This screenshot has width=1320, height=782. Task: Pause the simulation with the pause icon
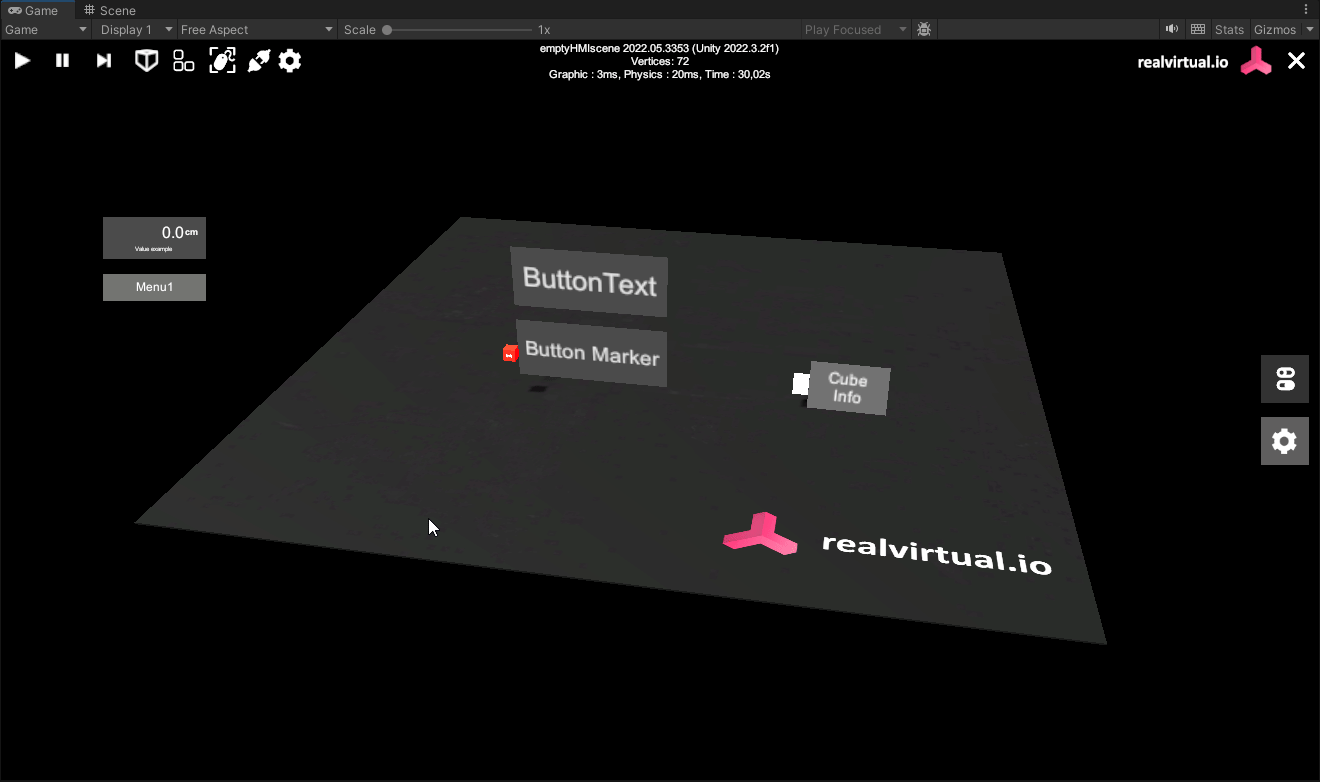coord(62,61)
